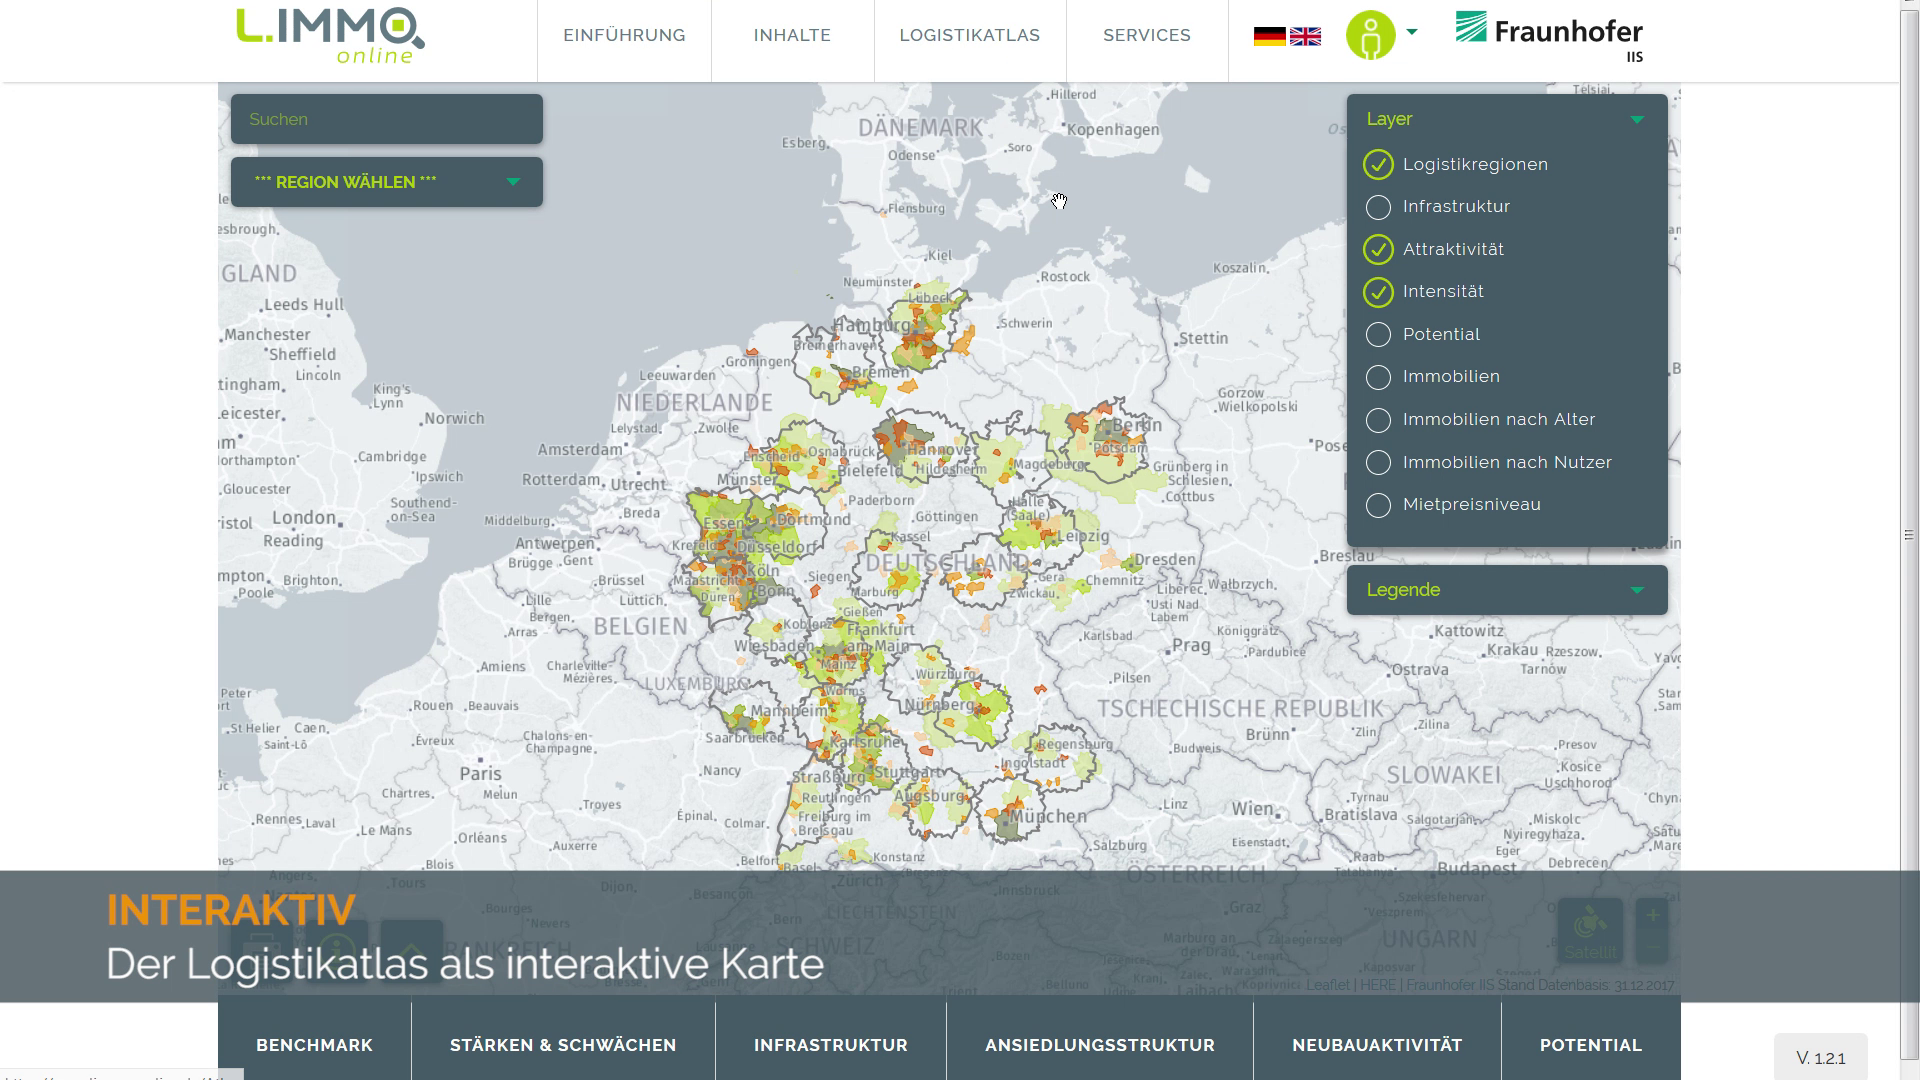Click the Paris label on the map
1920x1080 pixels.
(x=481, y=773)
